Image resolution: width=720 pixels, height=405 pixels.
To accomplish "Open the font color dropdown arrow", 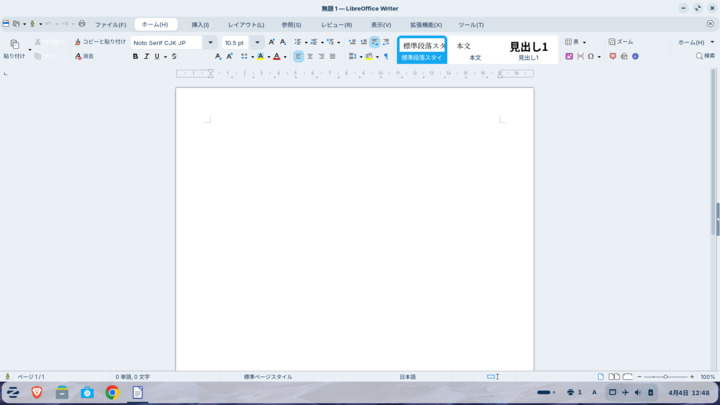I will (x=285, y=57).
